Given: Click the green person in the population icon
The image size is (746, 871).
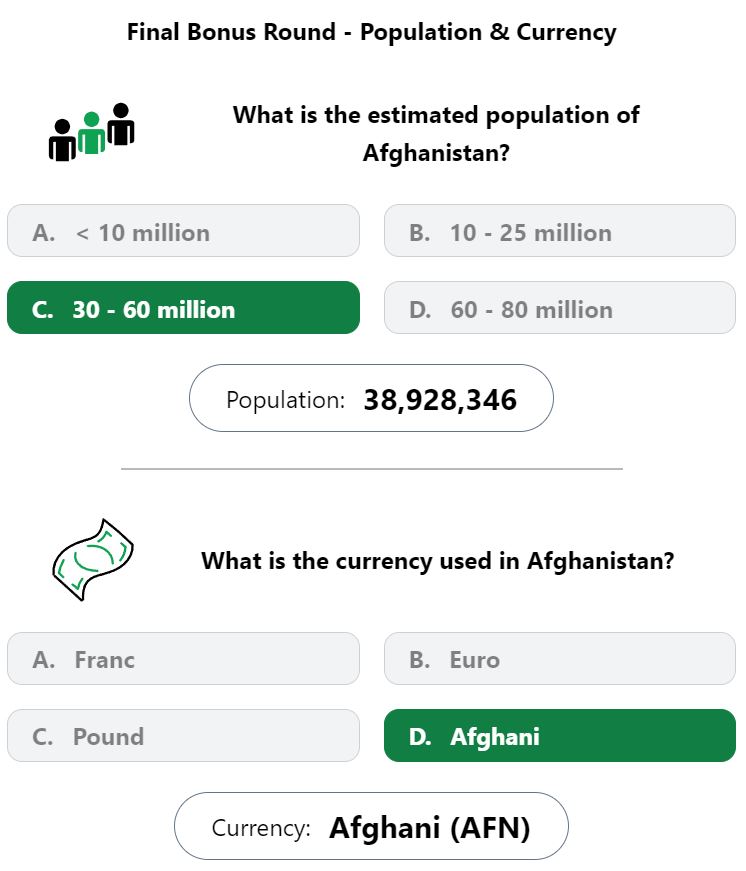Looking at the screenshot, I should tap(91, 133).
